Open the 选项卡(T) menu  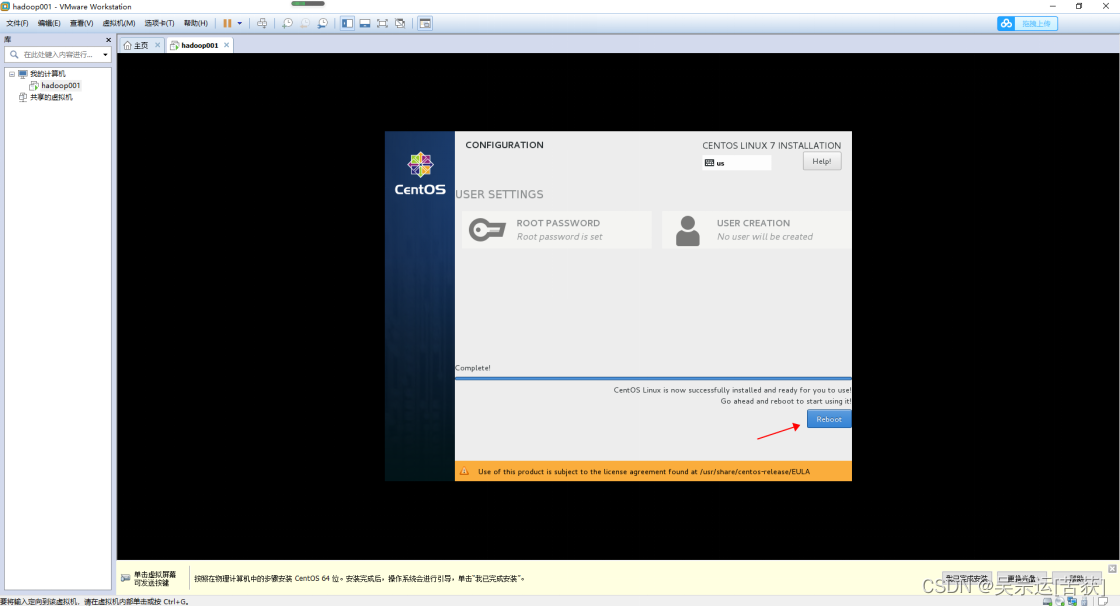159,24
